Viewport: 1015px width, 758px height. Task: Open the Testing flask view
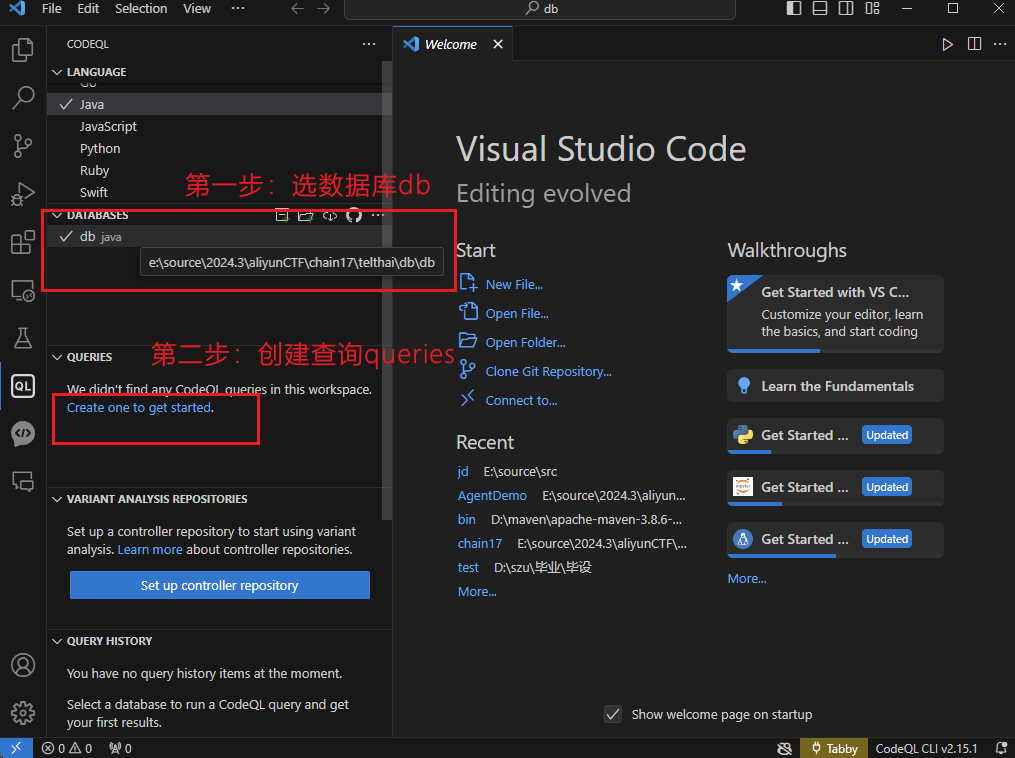[23, 338]
